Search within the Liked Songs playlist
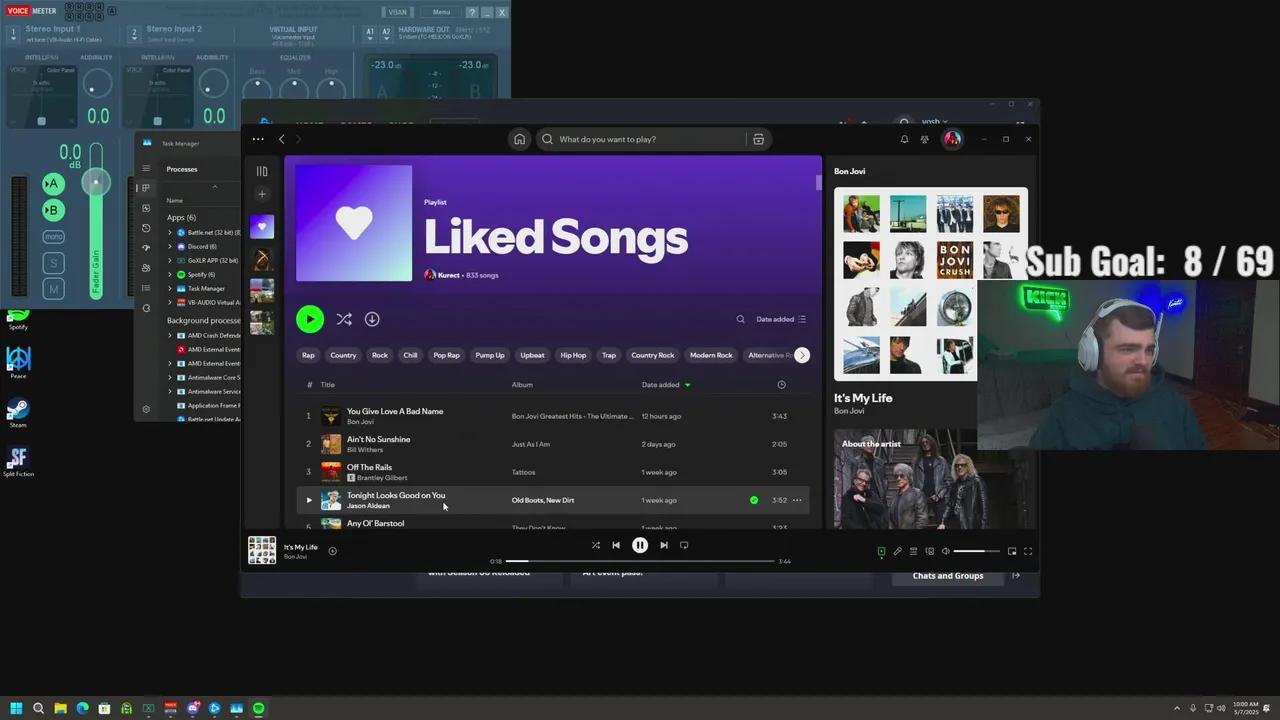1280x720 pixels. click(740, 319)
